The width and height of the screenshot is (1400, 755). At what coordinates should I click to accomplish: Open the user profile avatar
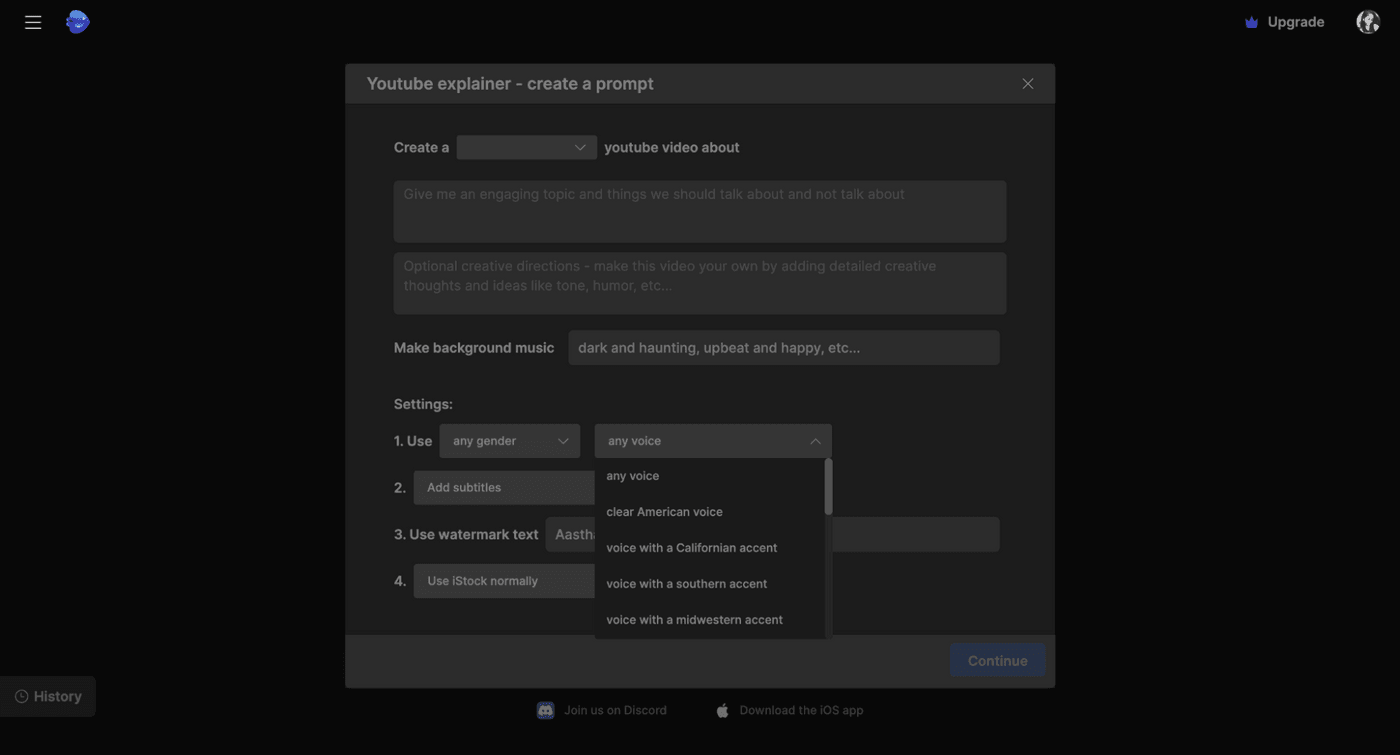1367,22
